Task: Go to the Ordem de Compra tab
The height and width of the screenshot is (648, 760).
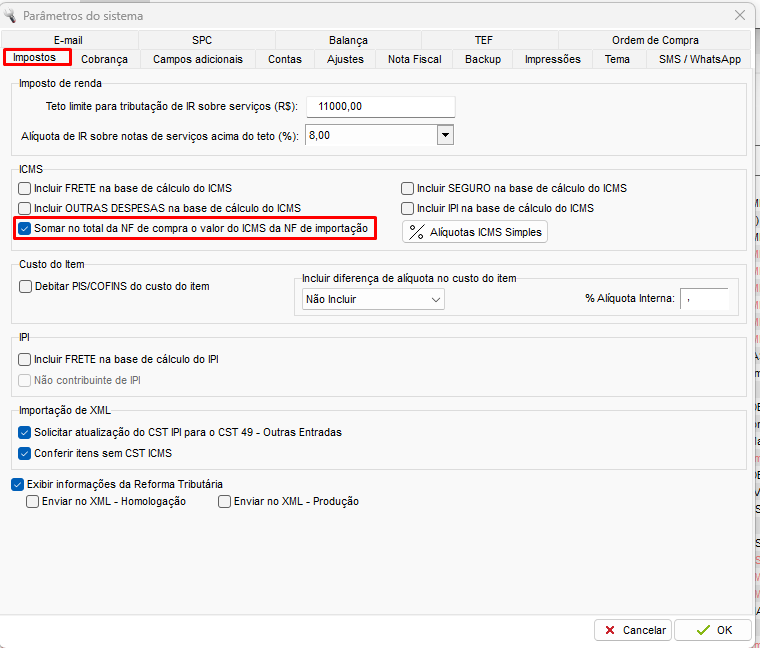Action: pyautogui.click(x=655, y=40)
